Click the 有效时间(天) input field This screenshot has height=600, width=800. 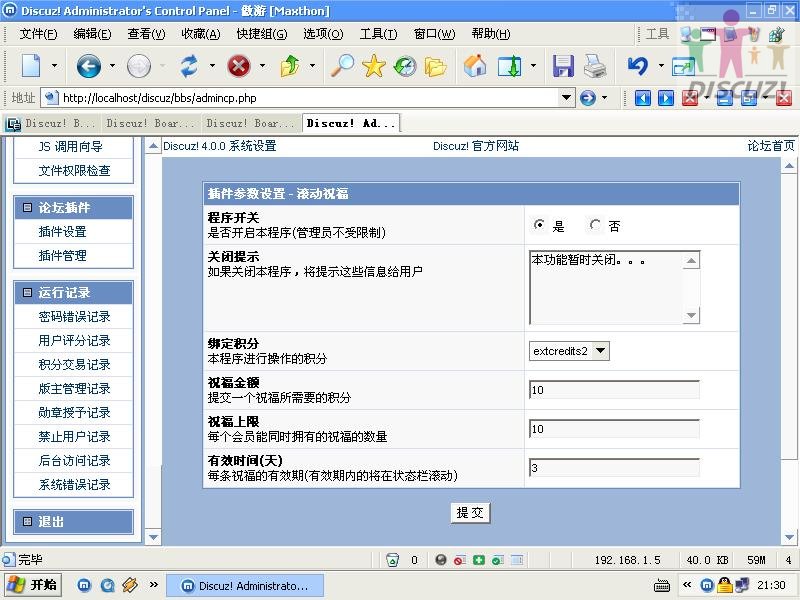(x=614, y=468)
